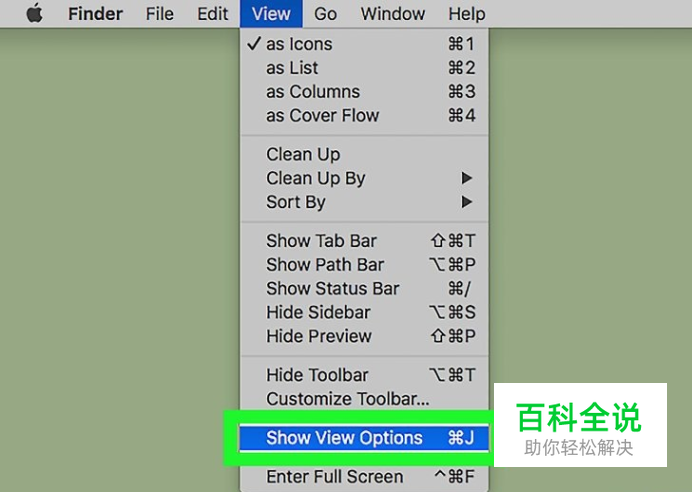Image resolution: width=692 pixels, height=492 pixels.
Task: Choose Customize Toolbar…
Action: [x=364, y=399]
